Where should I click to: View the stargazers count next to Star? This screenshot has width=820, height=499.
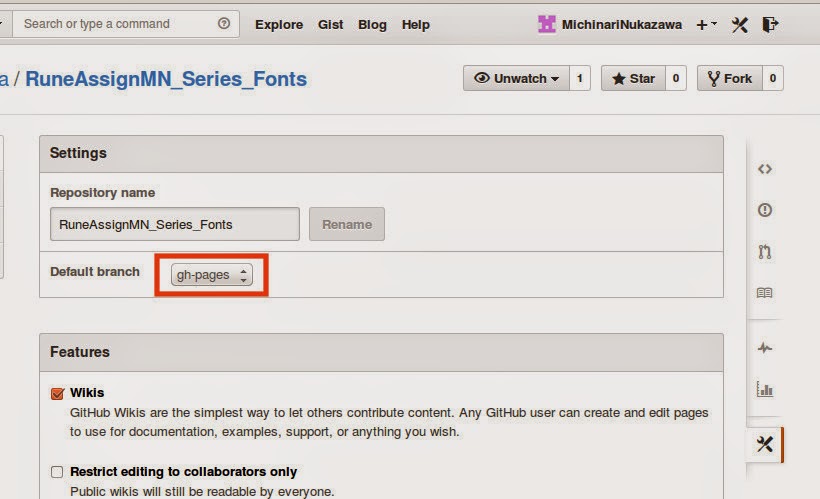[x=676, y=78]
